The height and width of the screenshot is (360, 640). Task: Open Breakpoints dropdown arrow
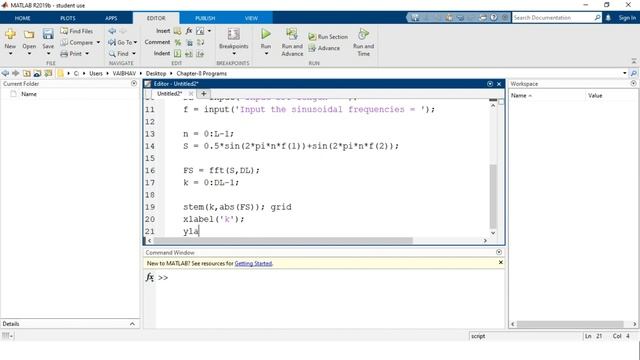[234, 53]
